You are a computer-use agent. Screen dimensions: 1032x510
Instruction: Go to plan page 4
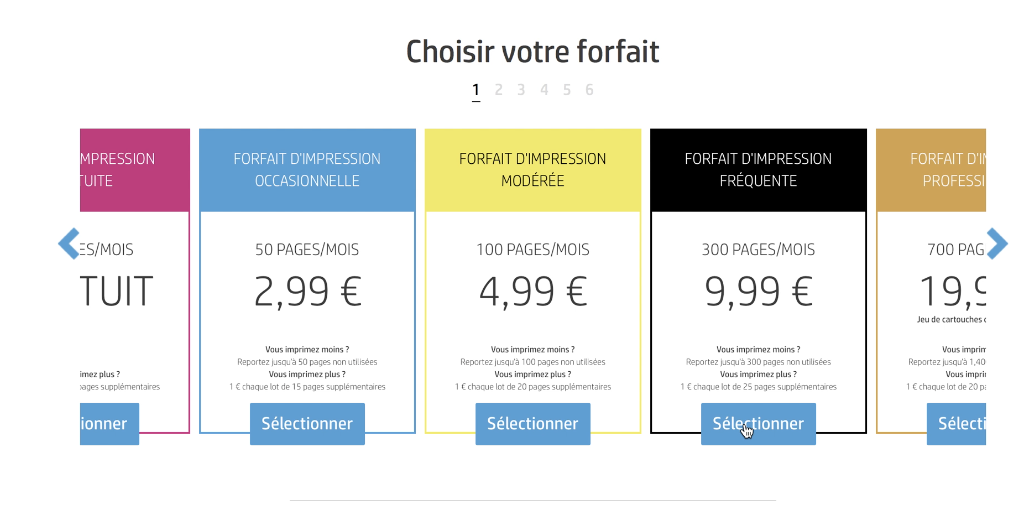(x=544, y=90)
